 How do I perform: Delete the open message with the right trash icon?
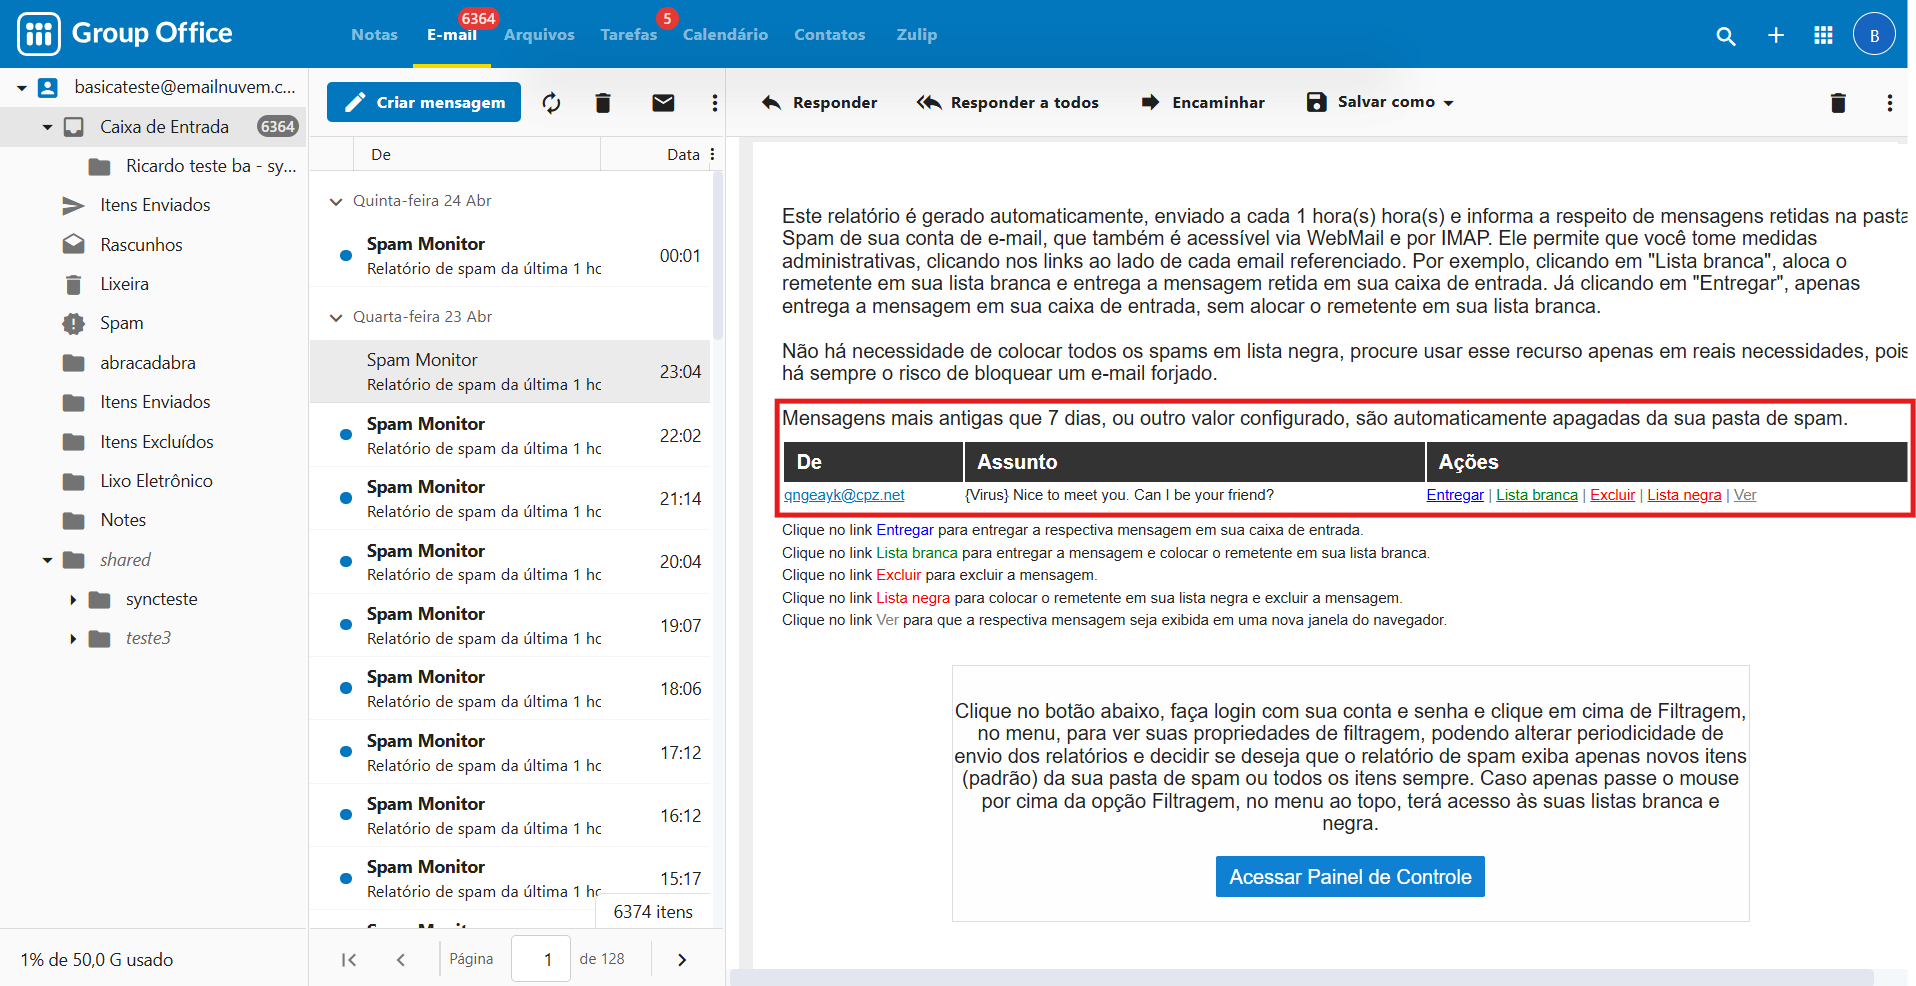(1837, 103)
